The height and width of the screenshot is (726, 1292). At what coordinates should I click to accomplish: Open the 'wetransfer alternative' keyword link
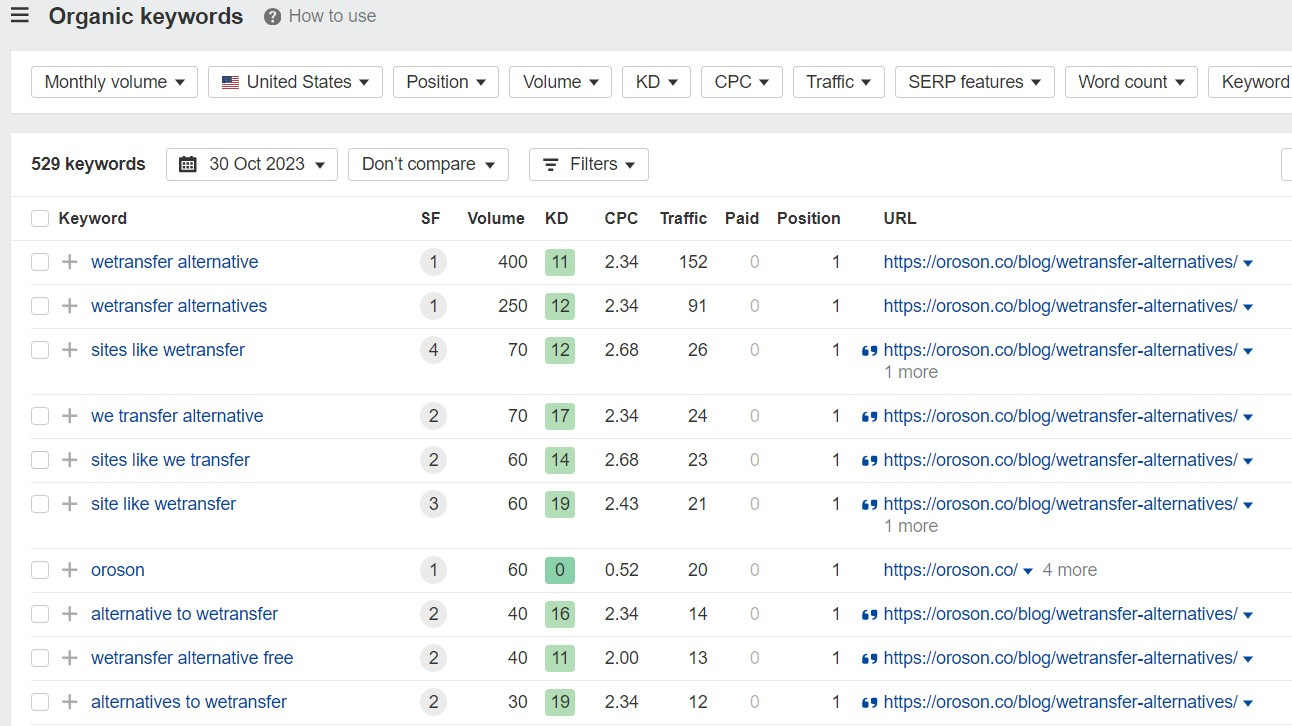click(x=174, y=262)
